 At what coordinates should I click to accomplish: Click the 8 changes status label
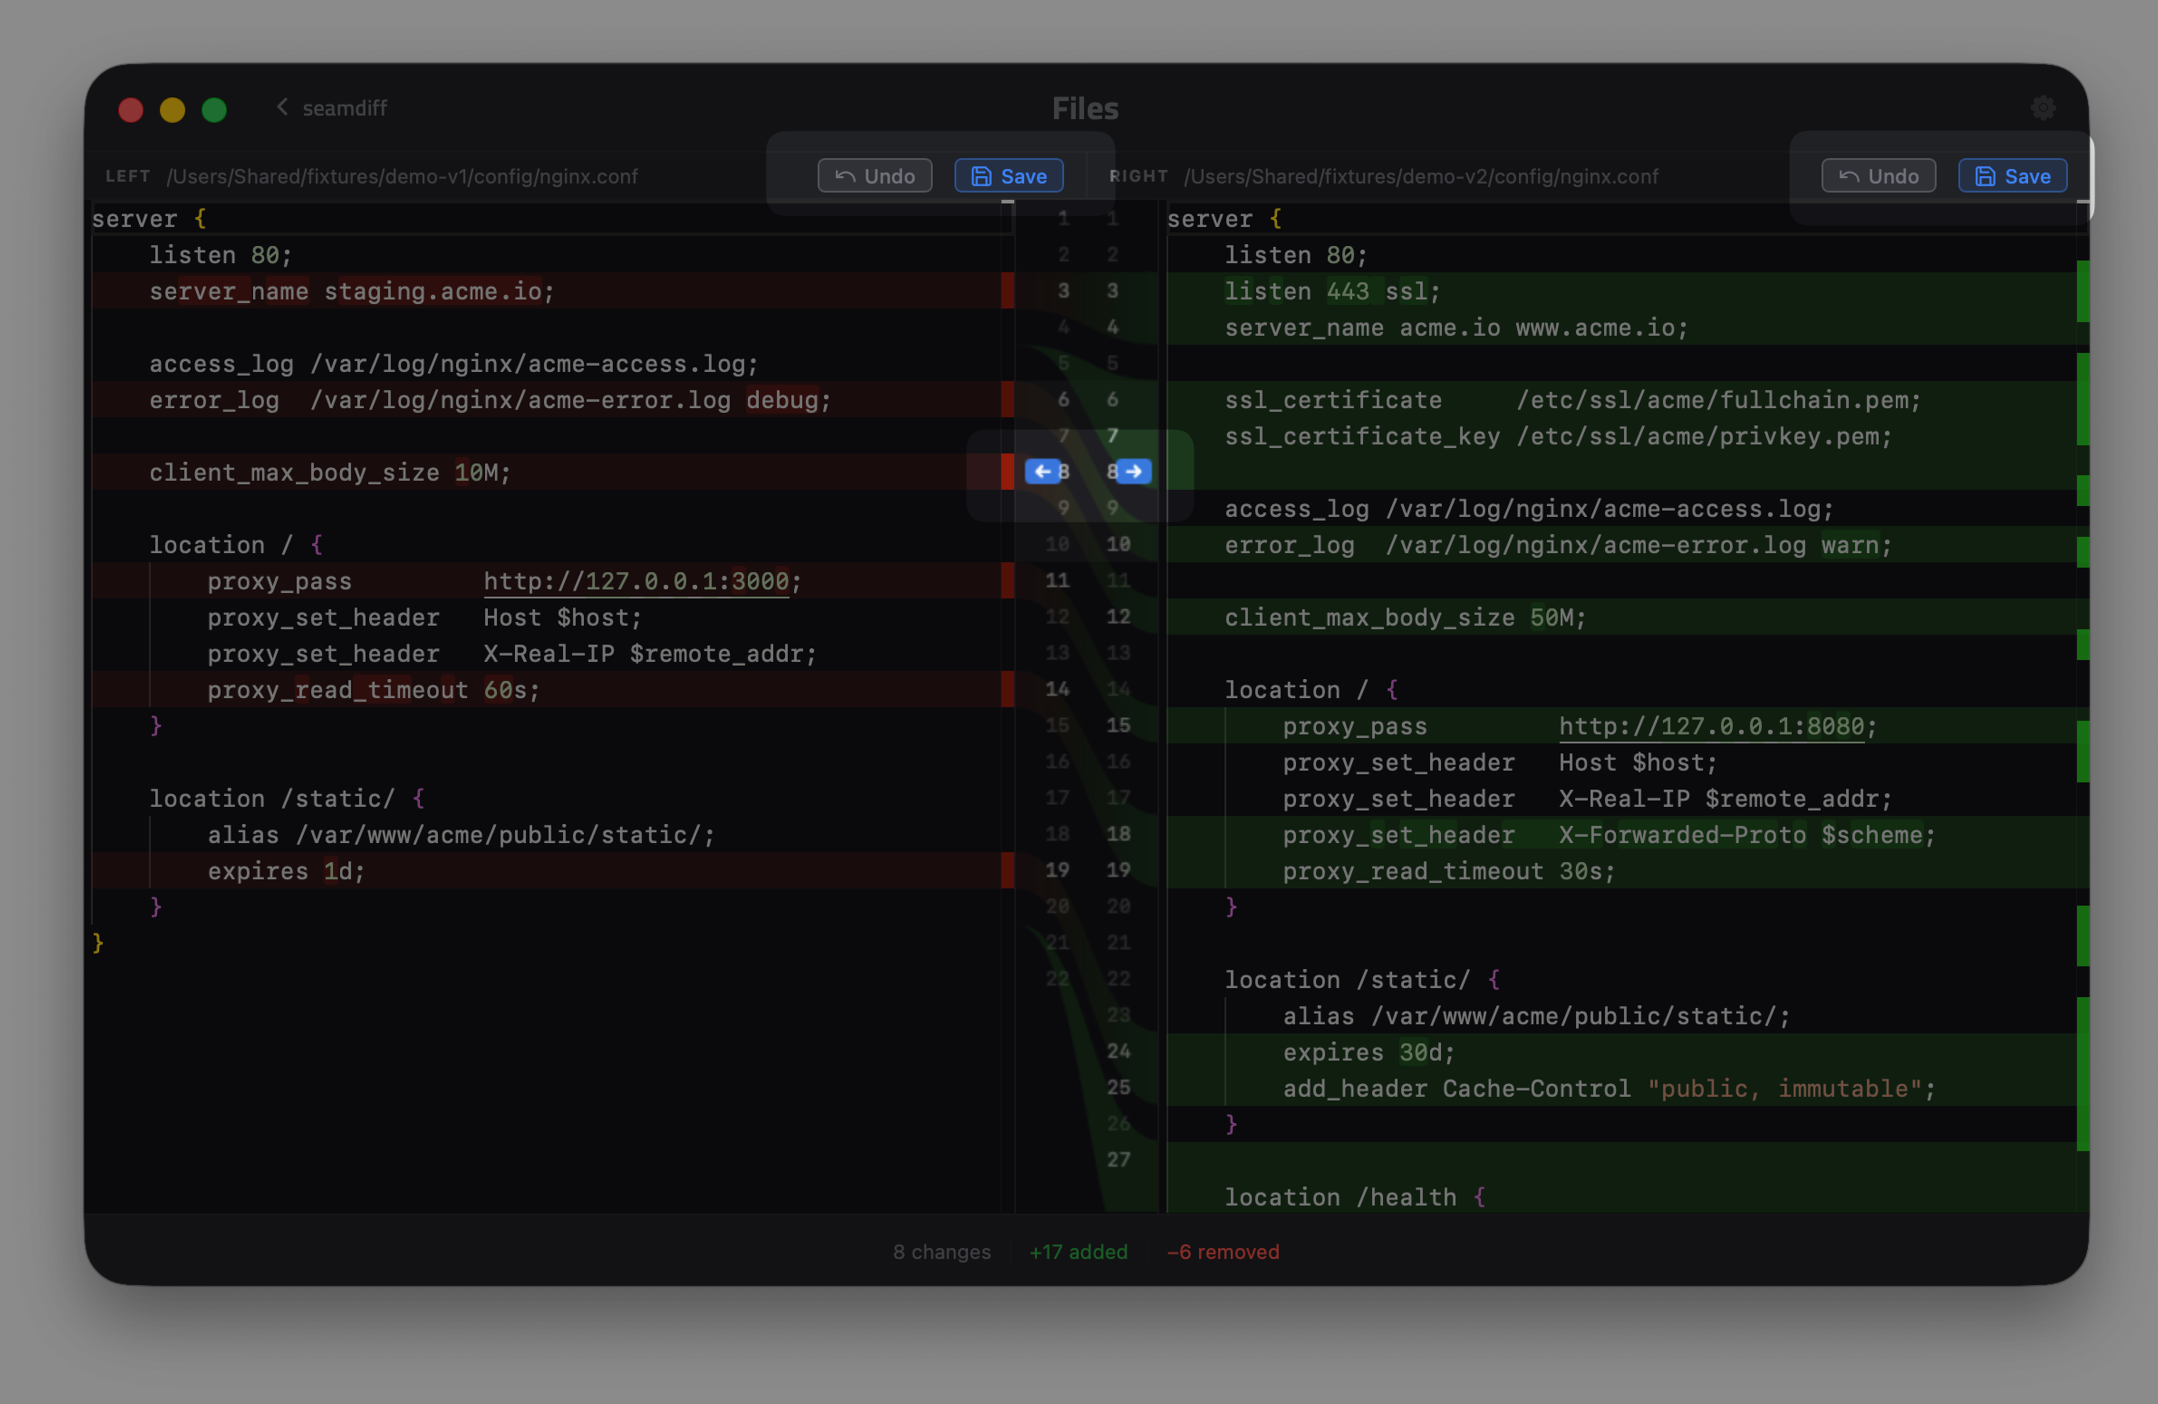pyautogui.click(x=942, y=1252)
